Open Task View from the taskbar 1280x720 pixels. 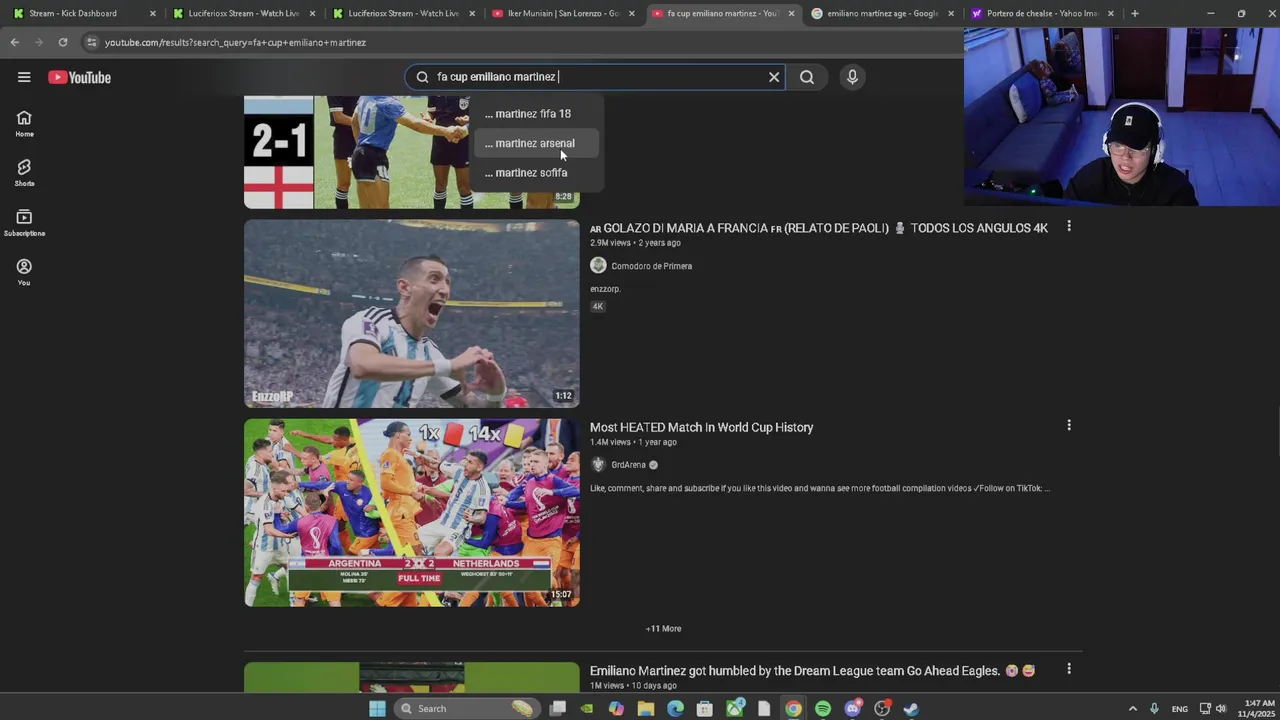[x=558, y=709]
